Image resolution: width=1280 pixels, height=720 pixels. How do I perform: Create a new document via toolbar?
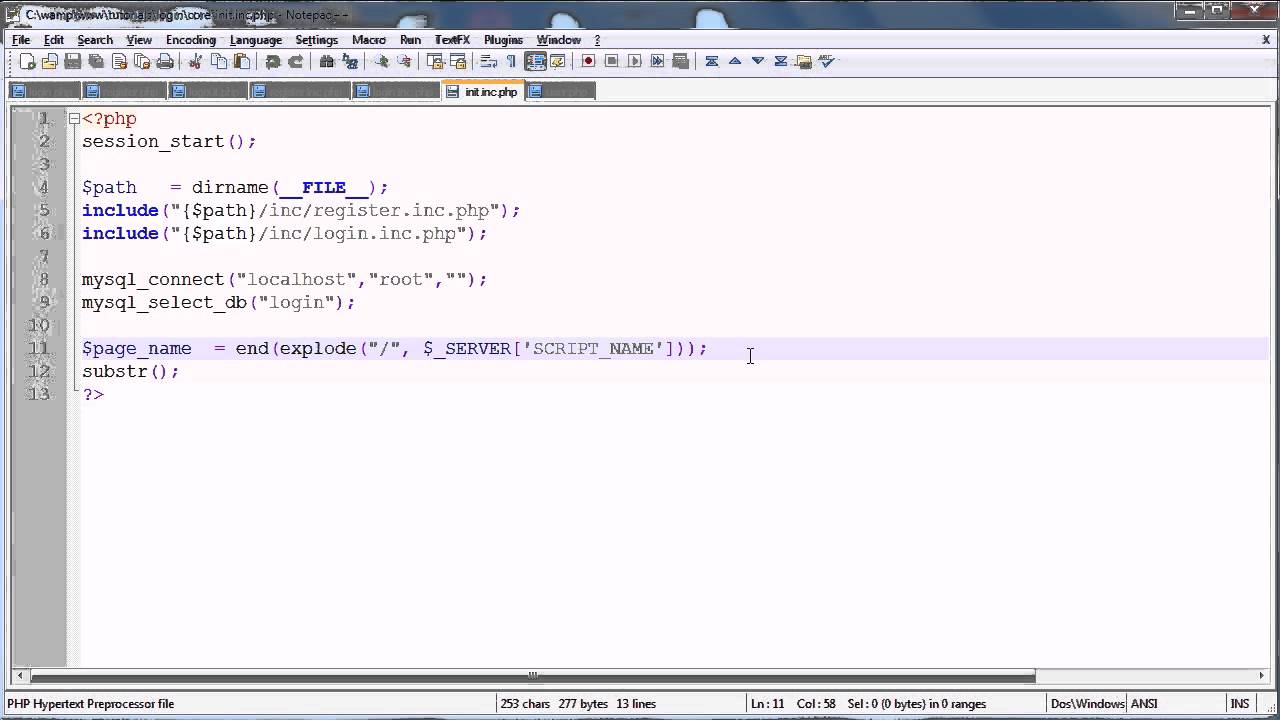28,61
